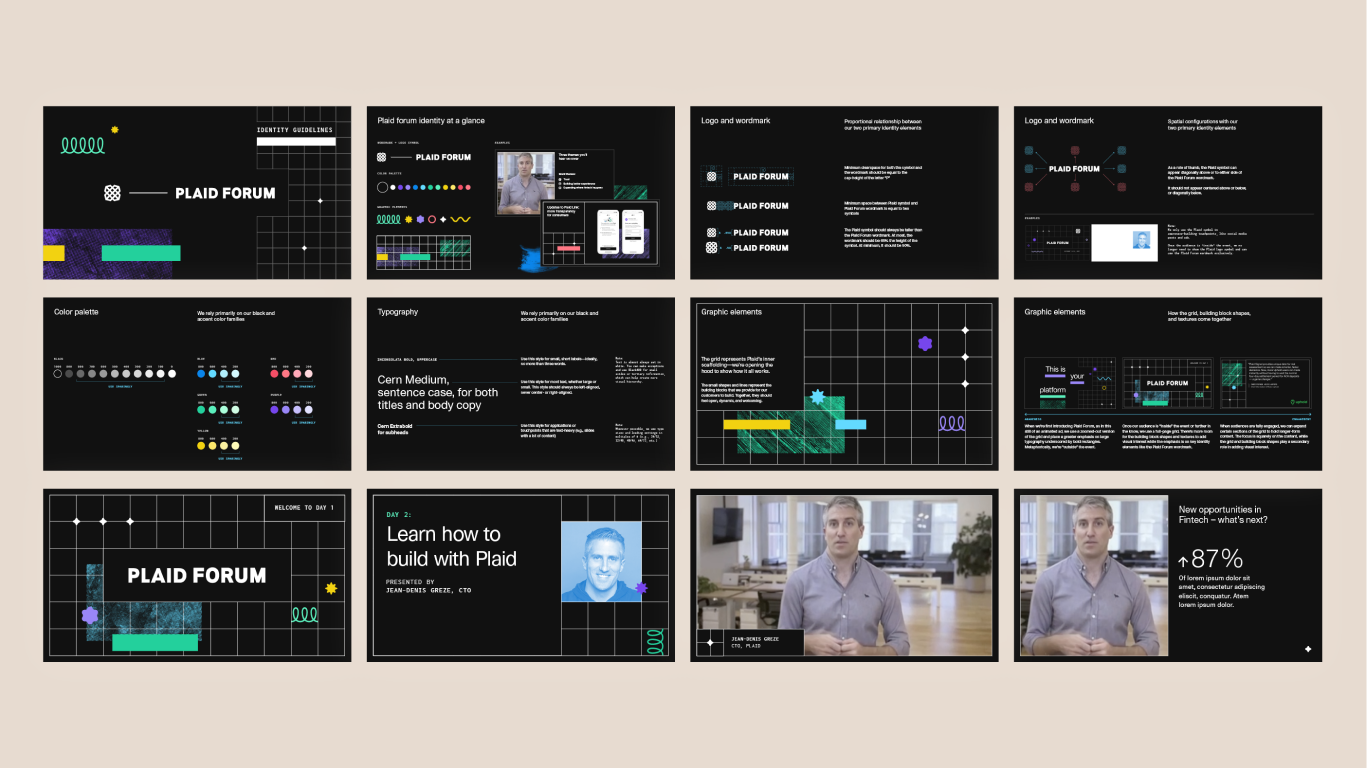Select the Graphic elements slide with three examples
1367x768 pixels.
pos(1168,384)
